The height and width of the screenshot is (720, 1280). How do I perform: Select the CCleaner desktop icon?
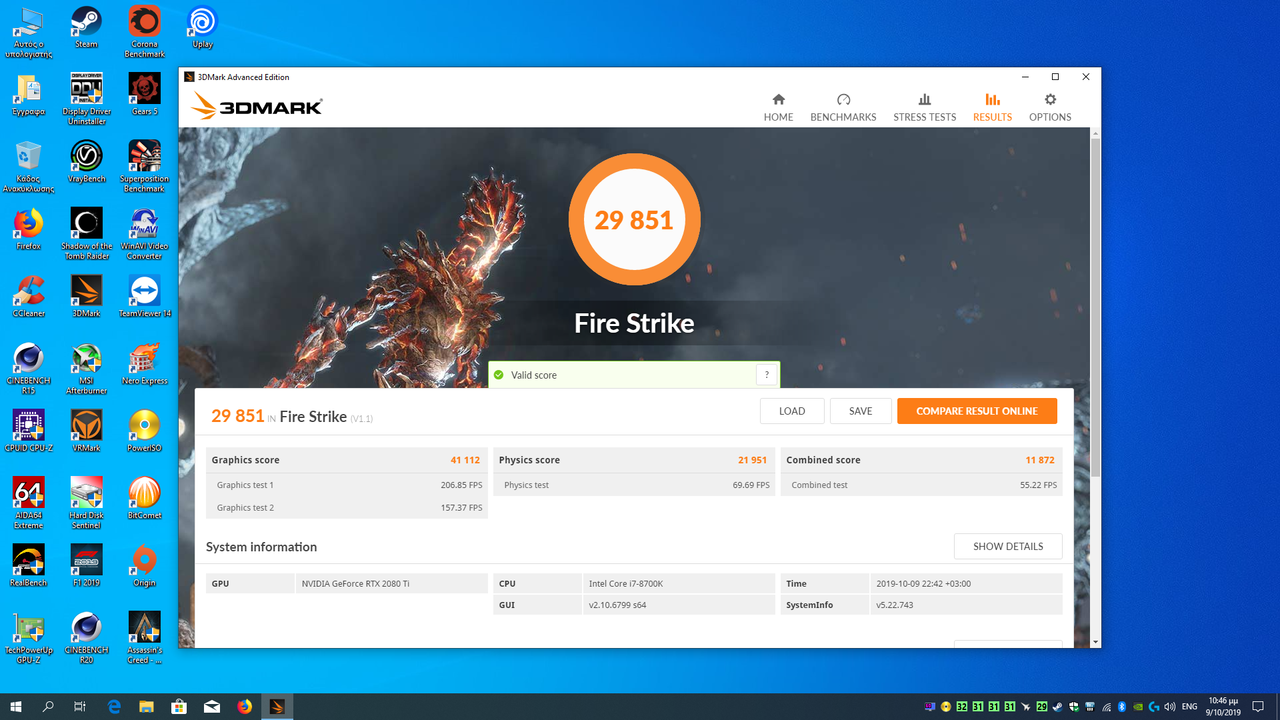coord(28,295)
